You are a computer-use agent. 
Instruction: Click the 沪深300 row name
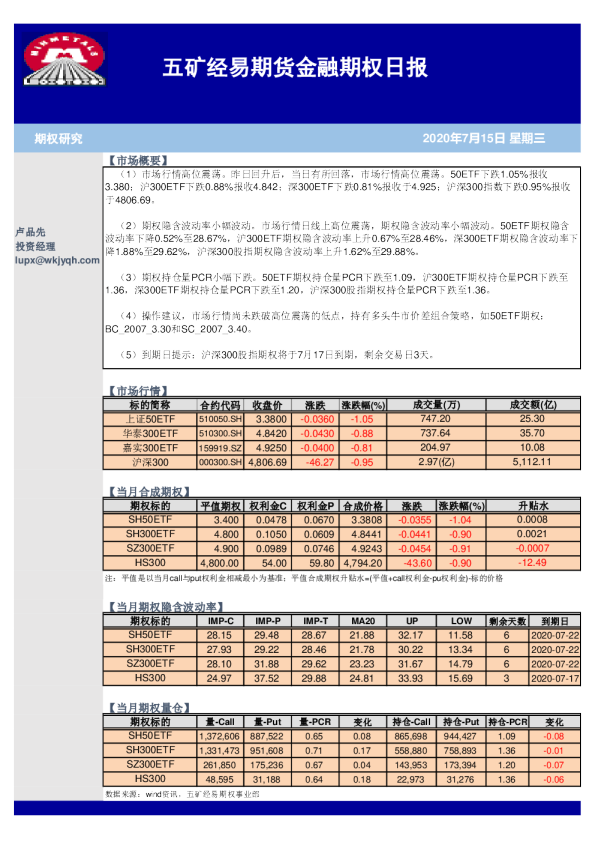tap(150, 462)
